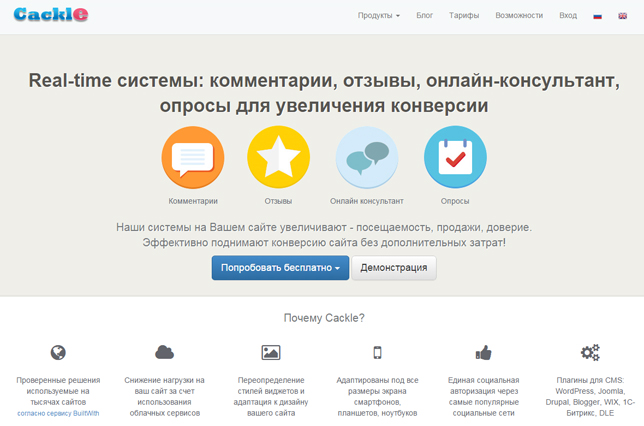The image size is (644, 426).
Task: Switch language with the UK flag icon
Action: pyautogui.click(x=623, y=16)
